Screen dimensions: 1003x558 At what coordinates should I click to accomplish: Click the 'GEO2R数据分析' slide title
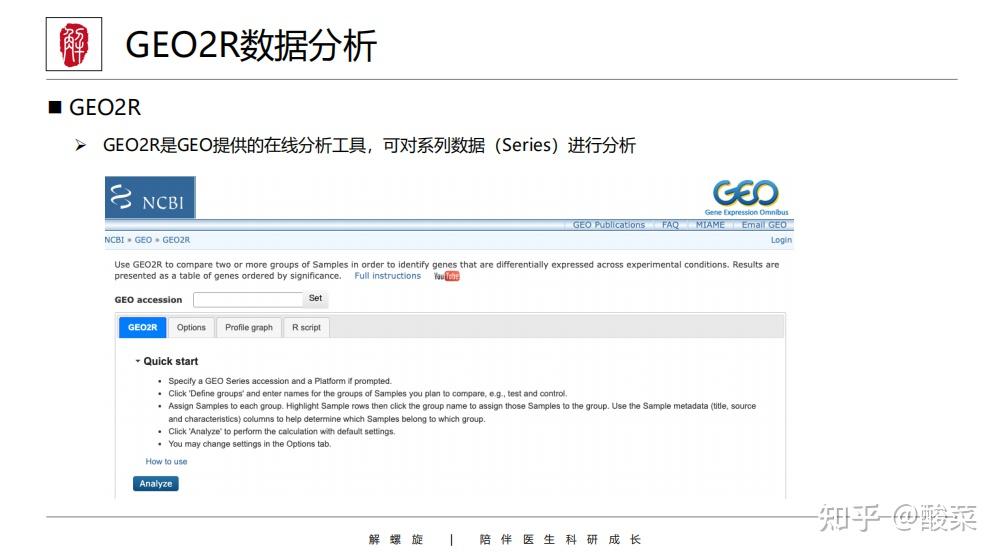point(251,45)
